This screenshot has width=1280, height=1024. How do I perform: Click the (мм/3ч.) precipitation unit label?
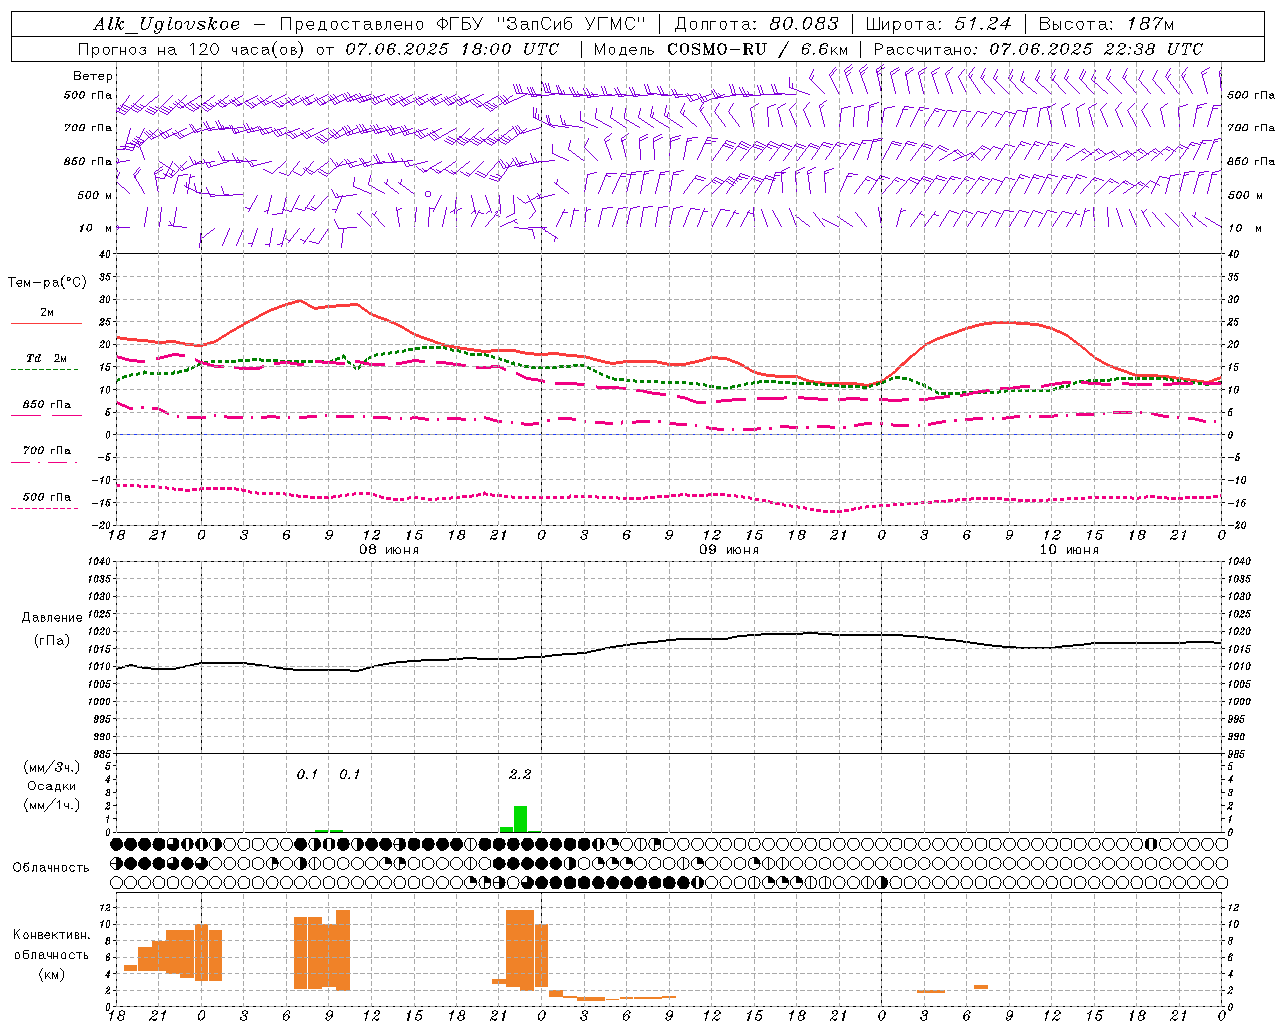[x=52, y=767]
